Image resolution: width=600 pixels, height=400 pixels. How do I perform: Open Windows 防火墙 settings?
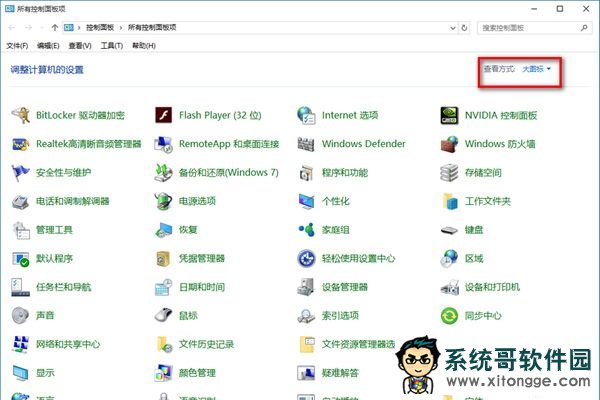pyautogui.click(x=500, y=144)
